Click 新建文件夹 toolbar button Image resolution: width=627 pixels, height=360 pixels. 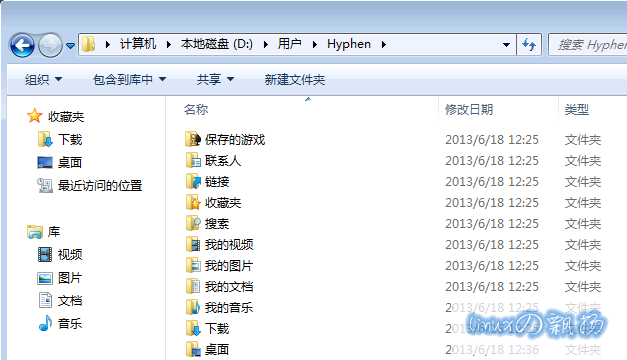[x=295, y=80]
